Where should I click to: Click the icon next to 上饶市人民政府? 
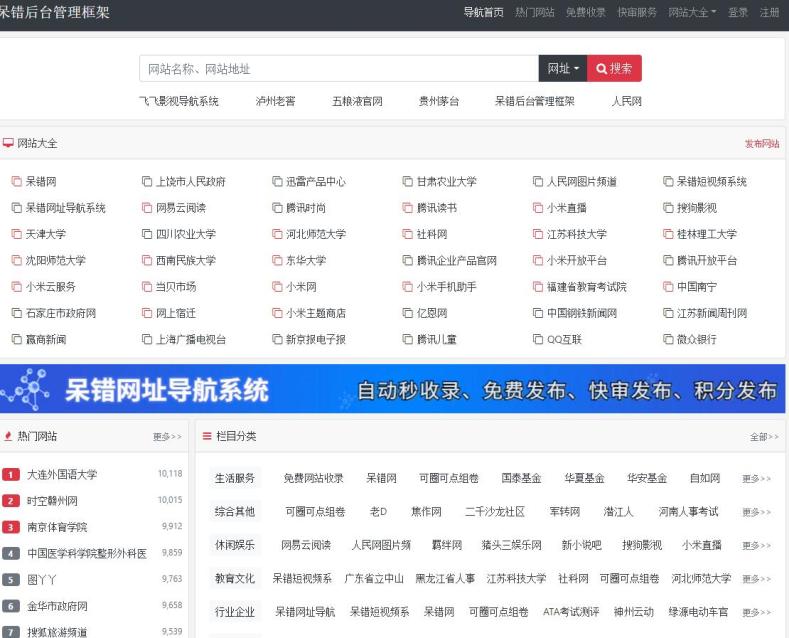point(147,181)
